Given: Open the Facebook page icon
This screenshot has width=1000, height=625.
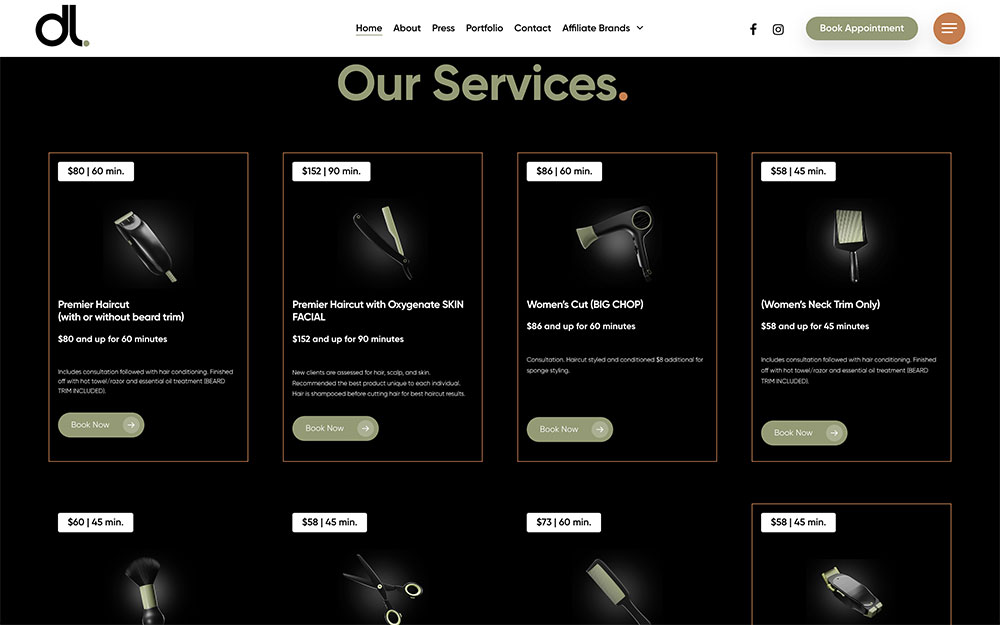Looking at the screenshot, I should (x=753, y=29).
